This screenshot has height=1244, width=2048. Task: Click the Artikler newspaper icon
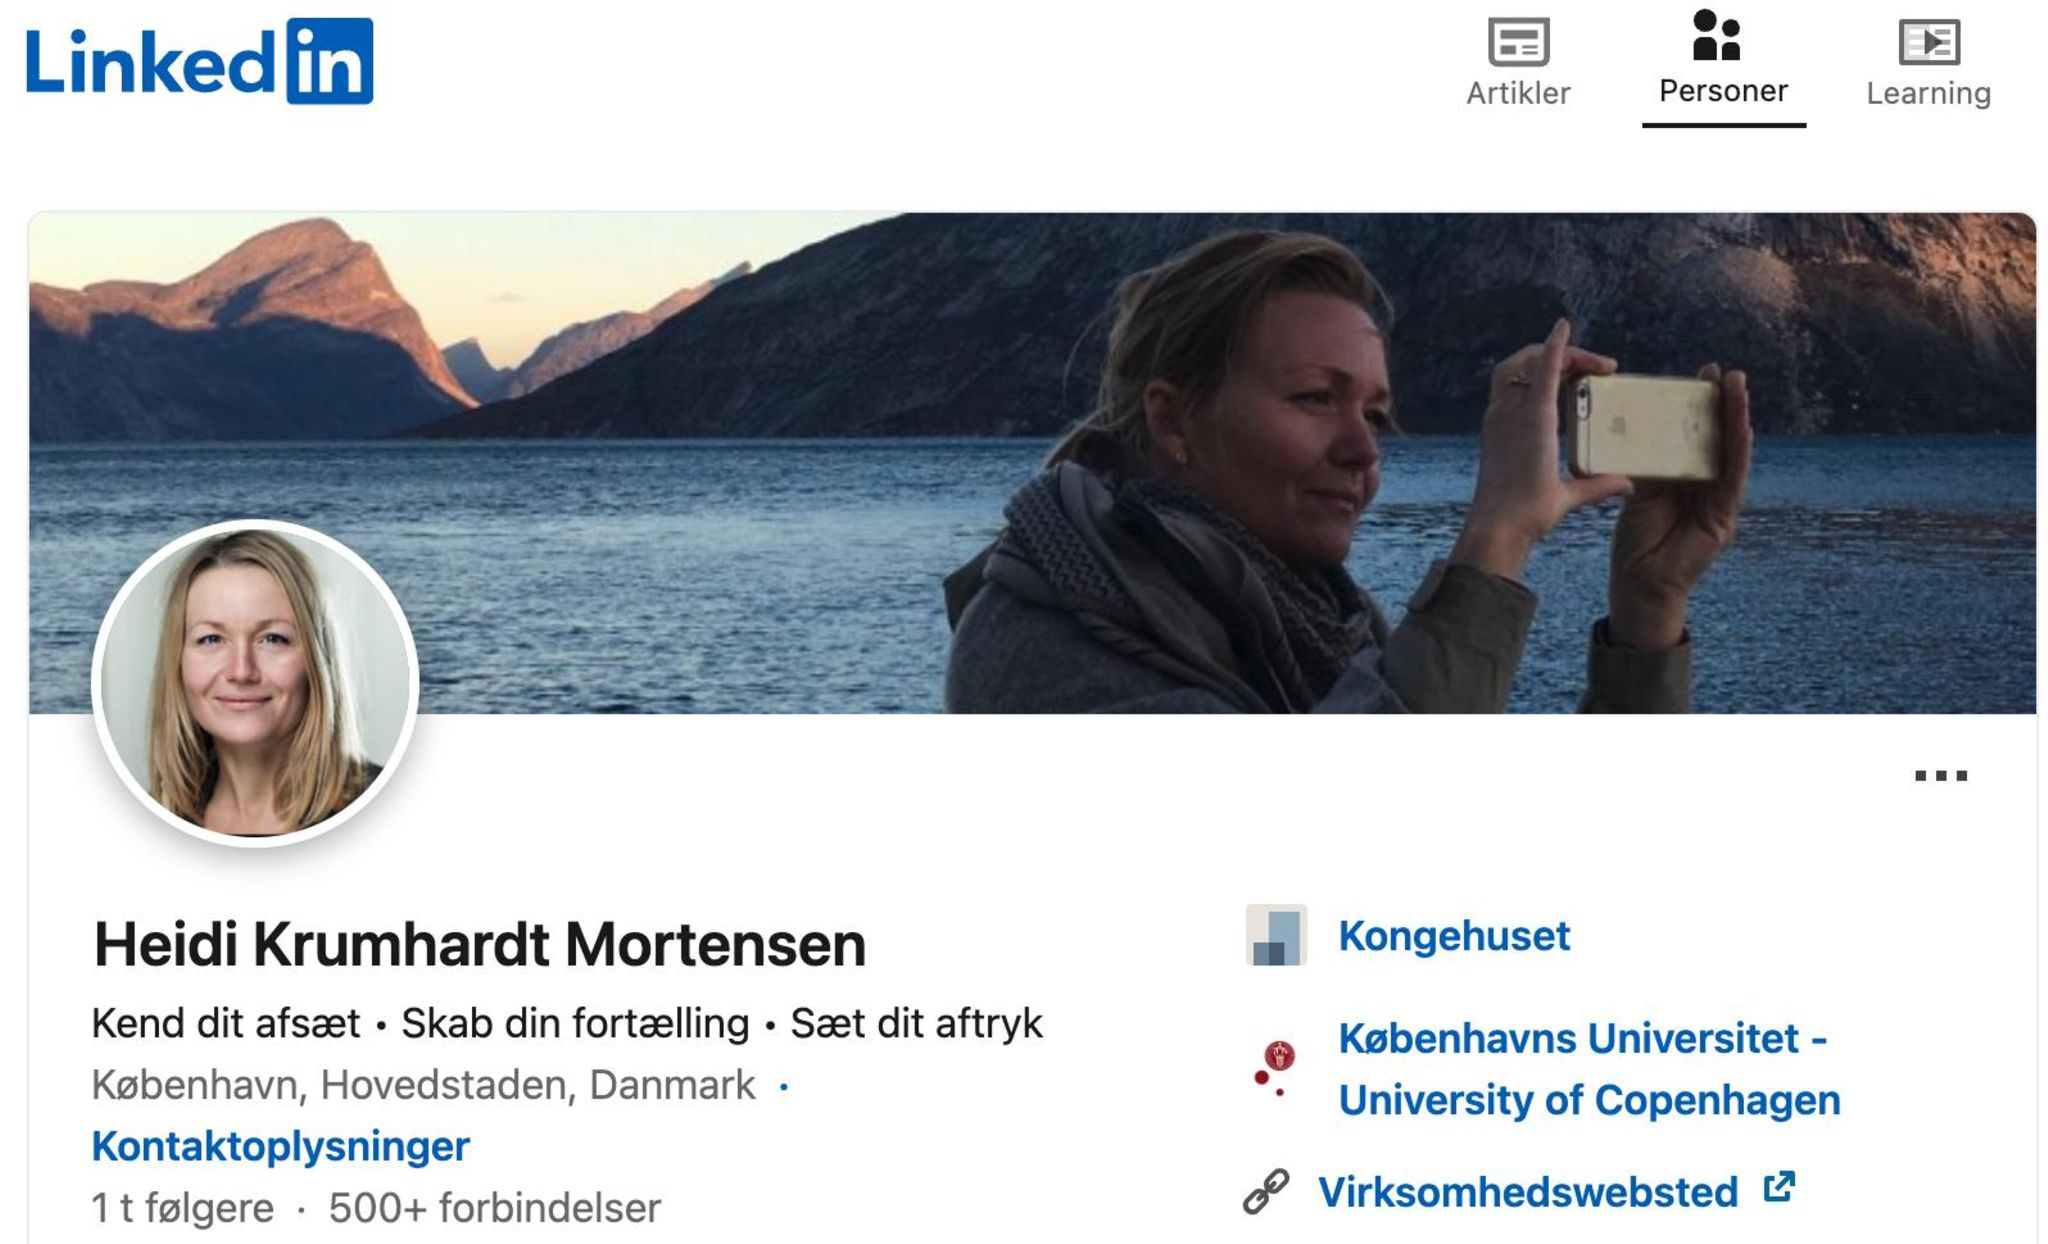(1518, 42)
